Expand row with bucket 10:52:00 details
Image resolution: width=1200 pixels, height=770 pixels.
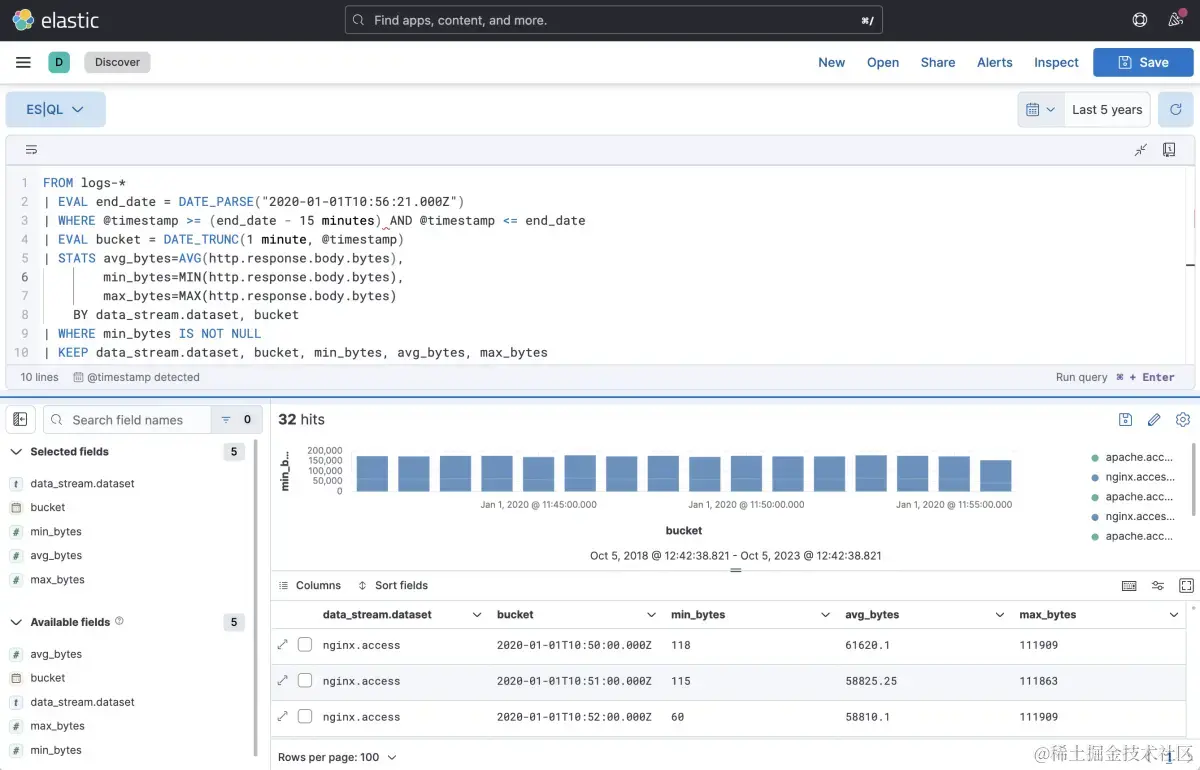click(282, 716)
